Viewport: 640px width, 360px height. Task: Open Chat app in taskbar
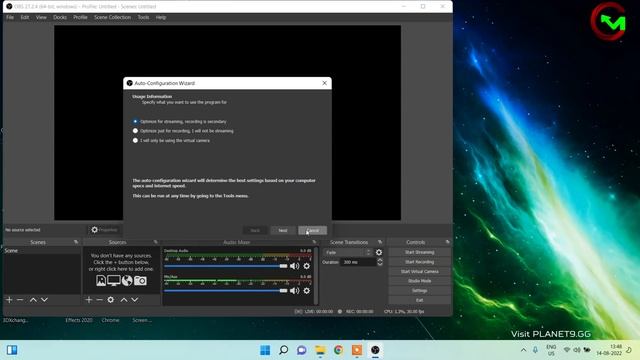coord(302,350)
